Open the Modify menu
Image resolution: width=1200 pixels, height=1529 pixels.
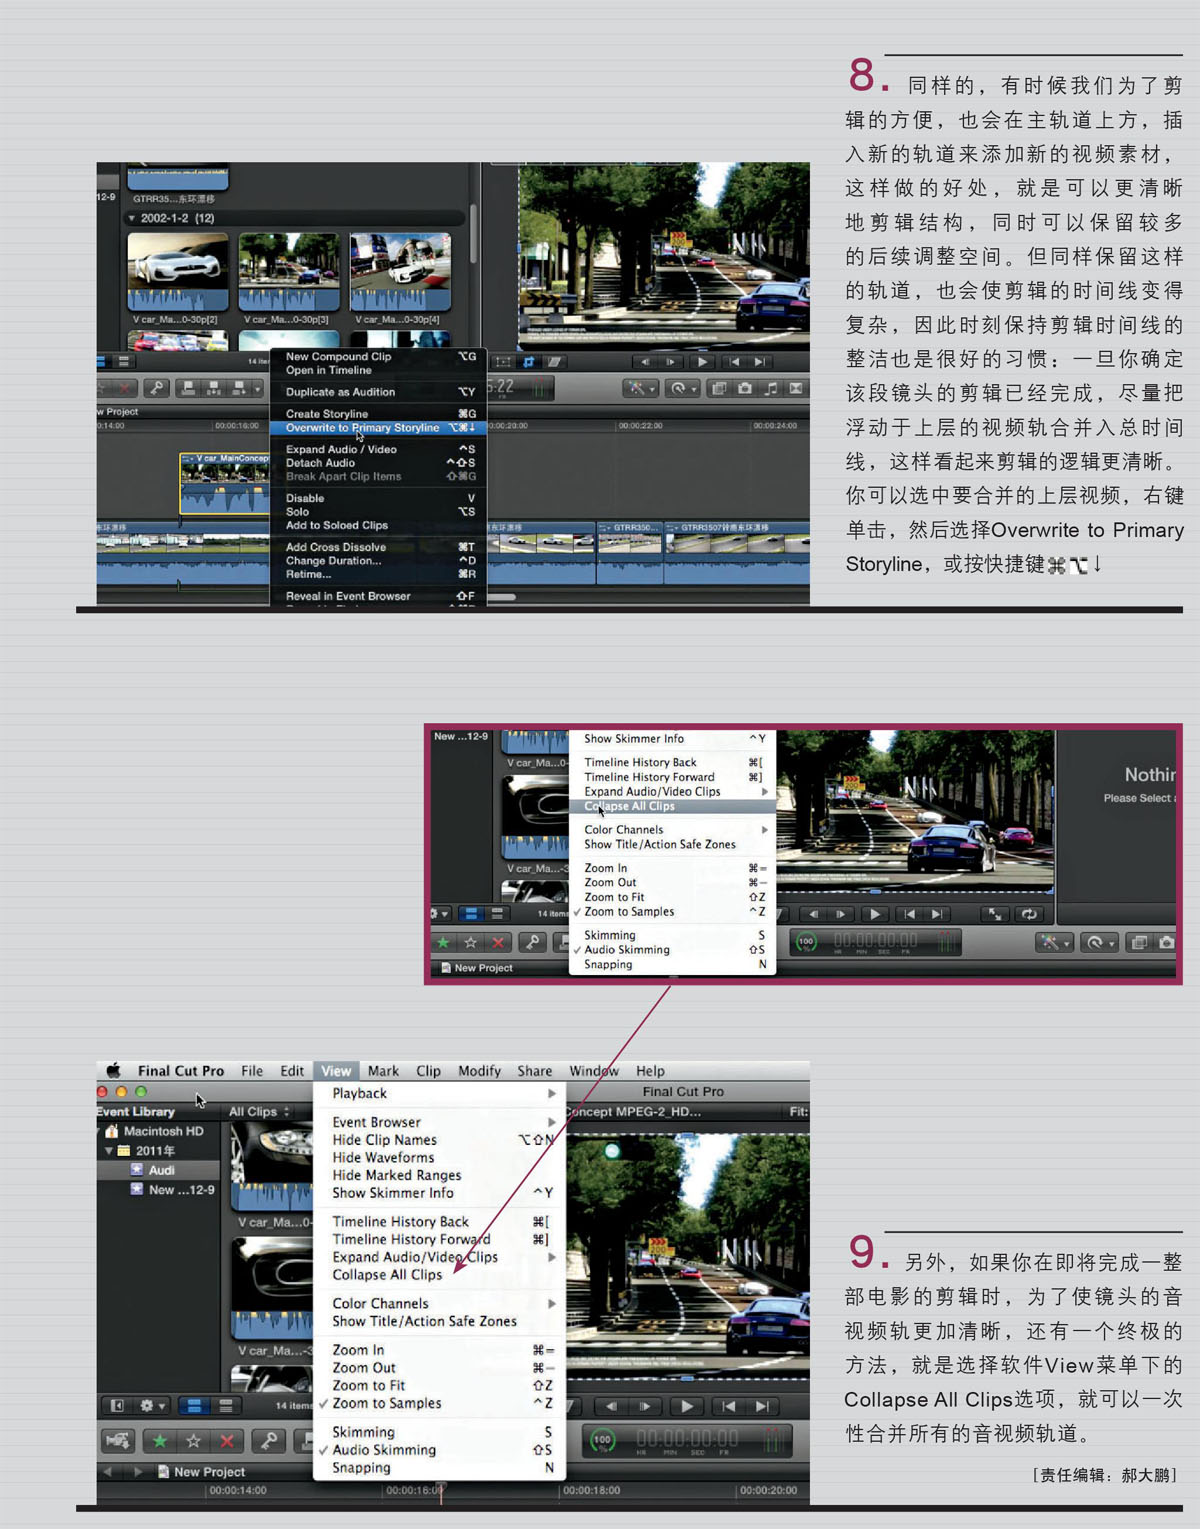click(x=480, y=1071)
